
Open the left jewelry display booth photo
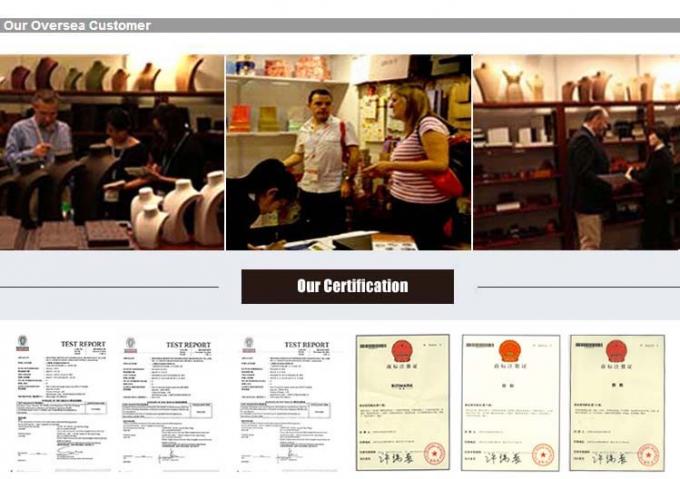[x=112, y=152]
